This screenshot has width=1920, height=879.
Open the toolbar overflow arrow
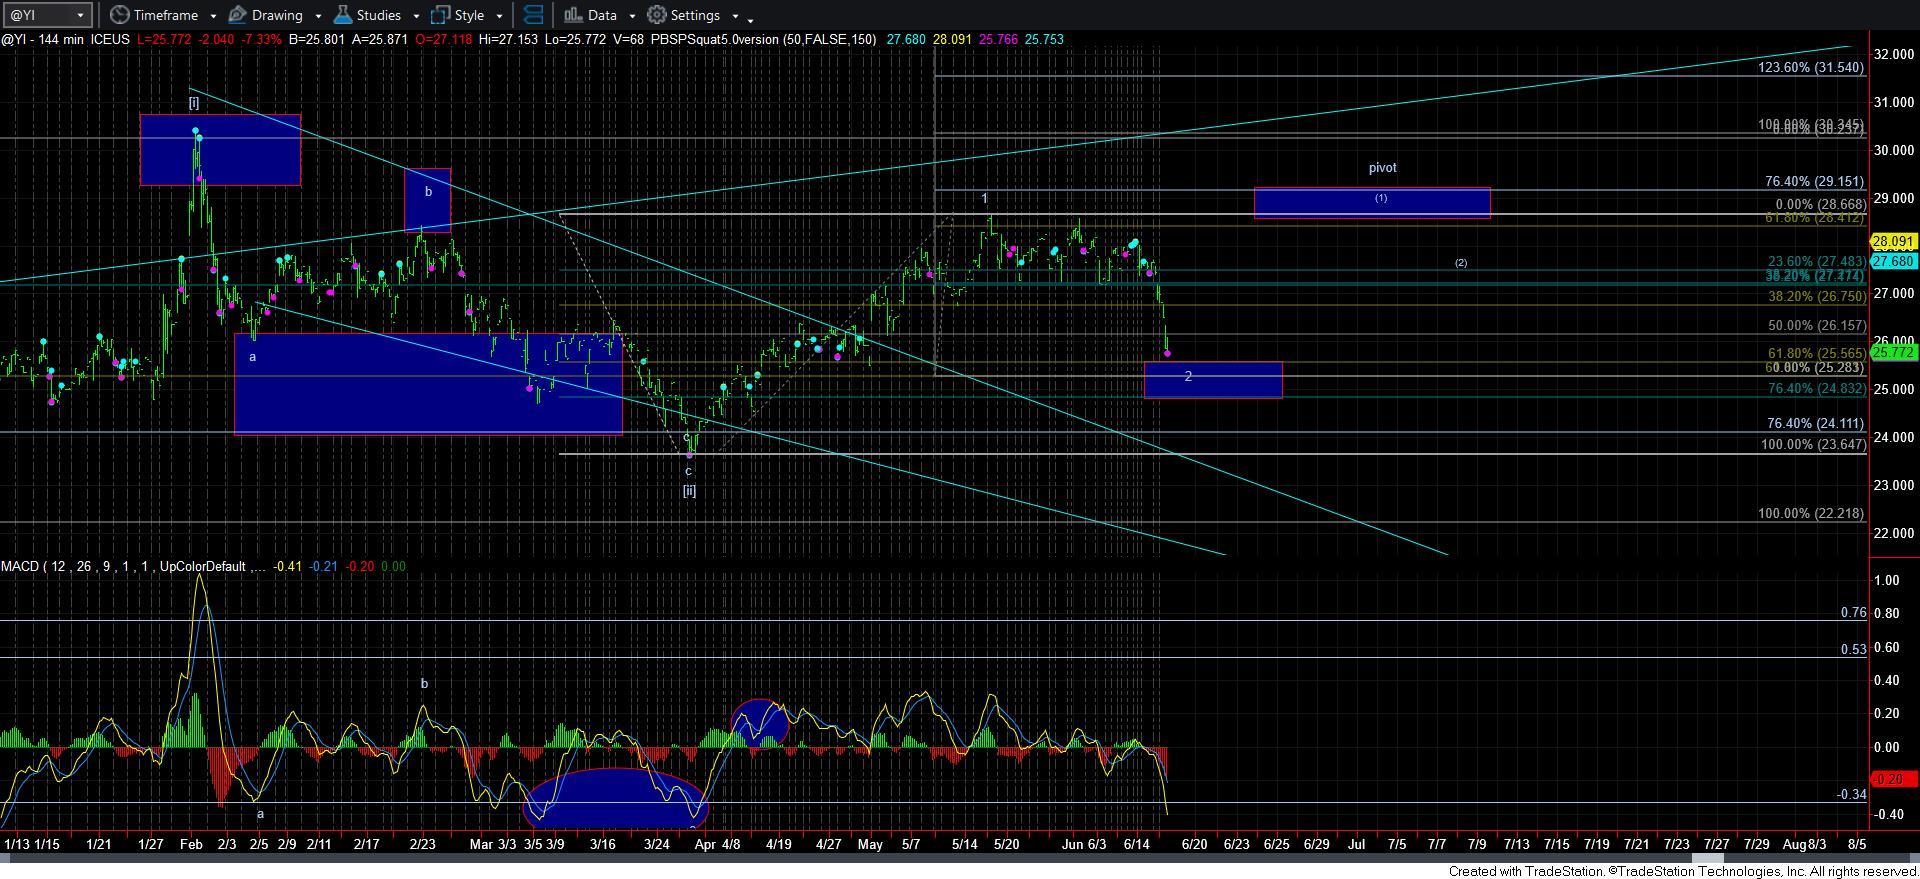(750, 19)
